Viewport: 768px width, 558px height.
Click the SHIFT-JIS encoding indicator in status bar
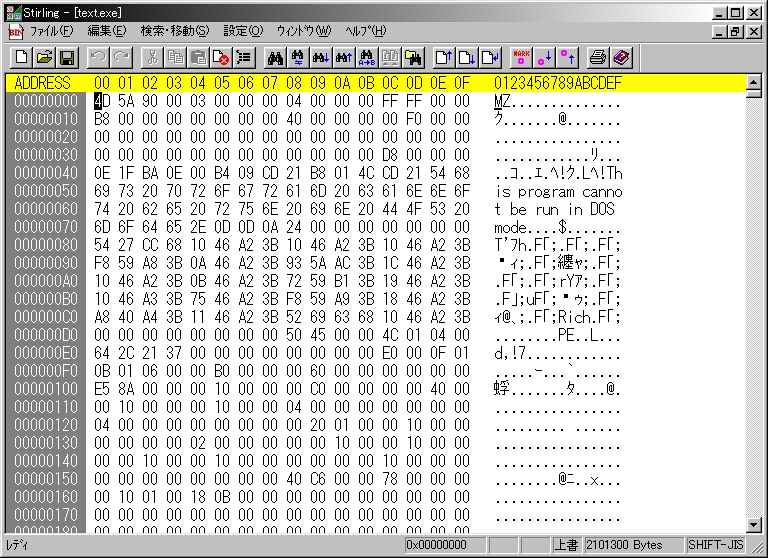[x=715, y=545]
